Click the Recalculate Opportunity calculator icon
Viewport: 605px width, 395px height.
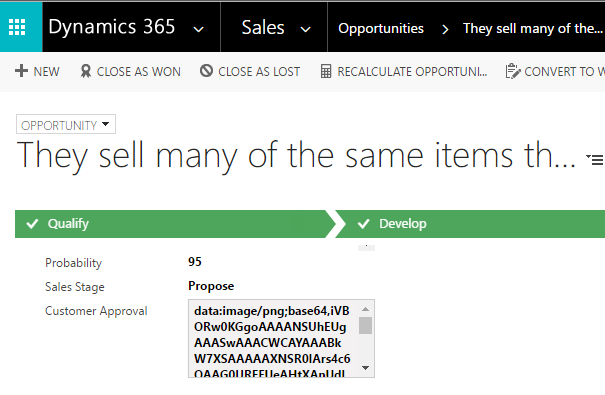tap(326, 71)
